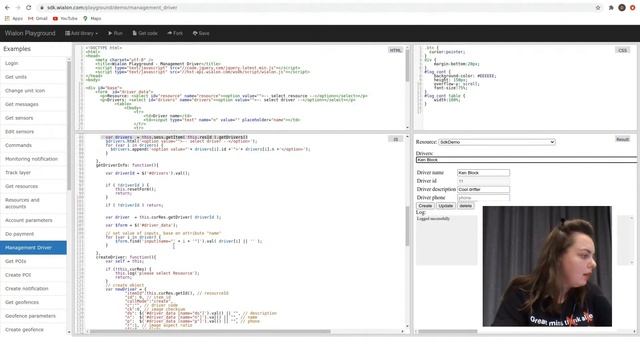Open the Get sensors example

[33, 118]
